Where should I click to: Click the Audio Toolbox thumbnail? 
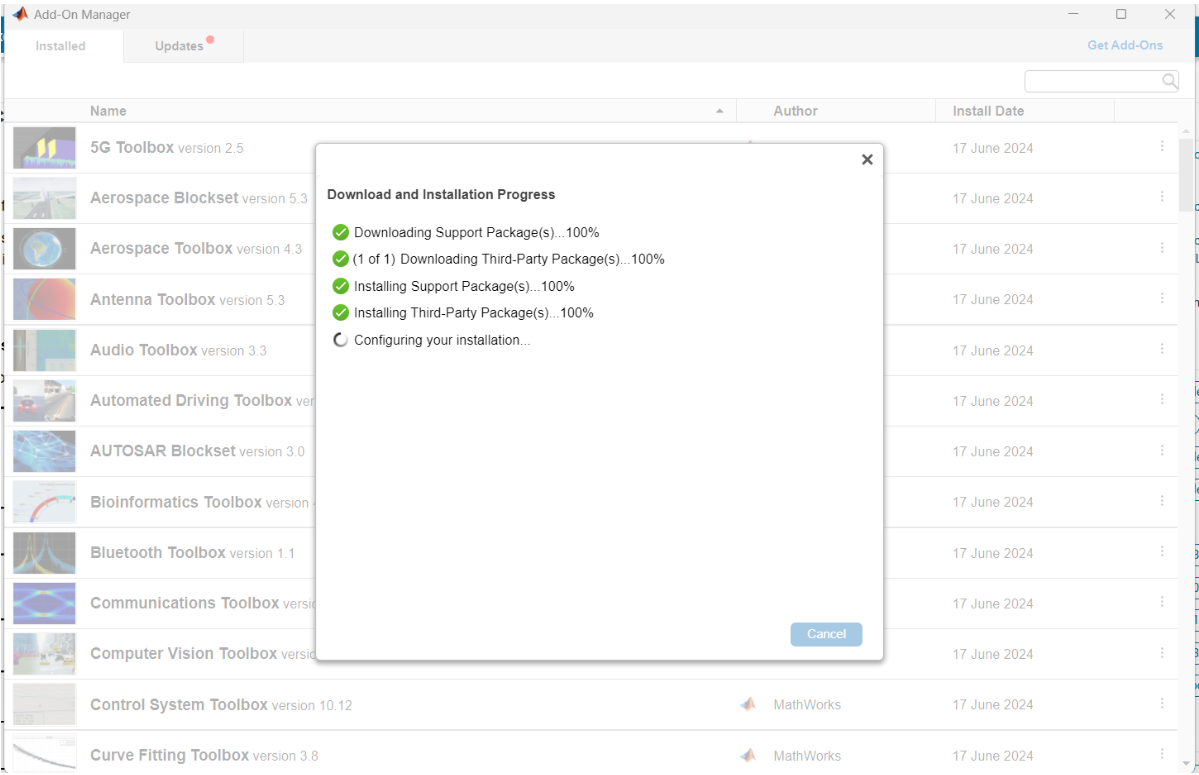point(44,350)
